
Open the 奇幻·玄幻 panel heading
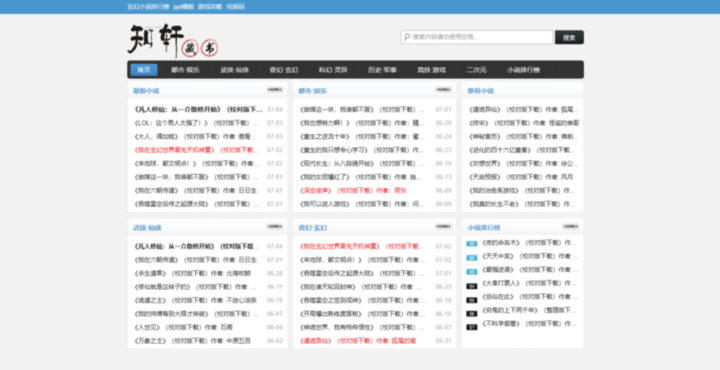pyautogui.click(x=313, y=228)
